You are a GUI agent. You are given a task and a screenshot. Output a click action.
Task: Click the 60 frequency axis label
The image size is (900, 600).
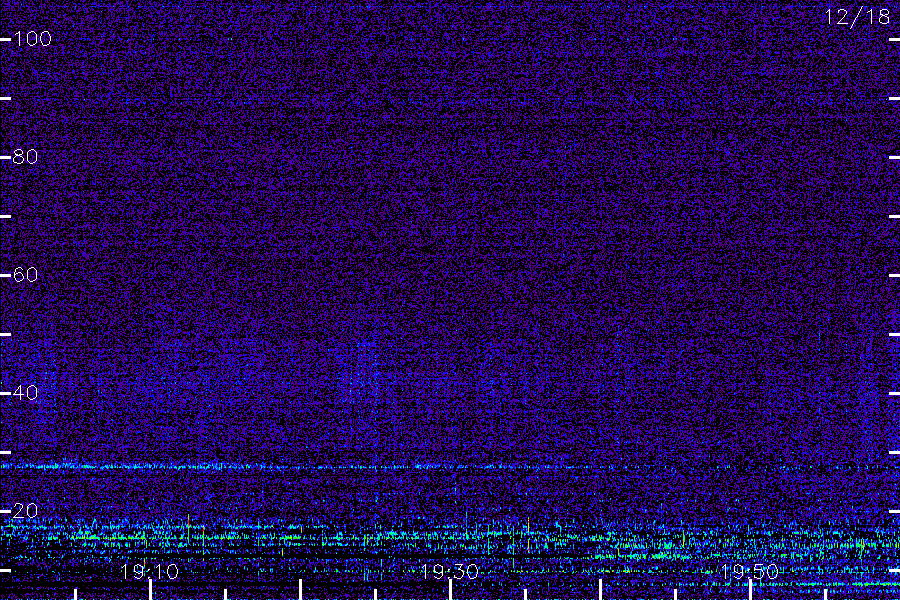click(x=25, y=274)
